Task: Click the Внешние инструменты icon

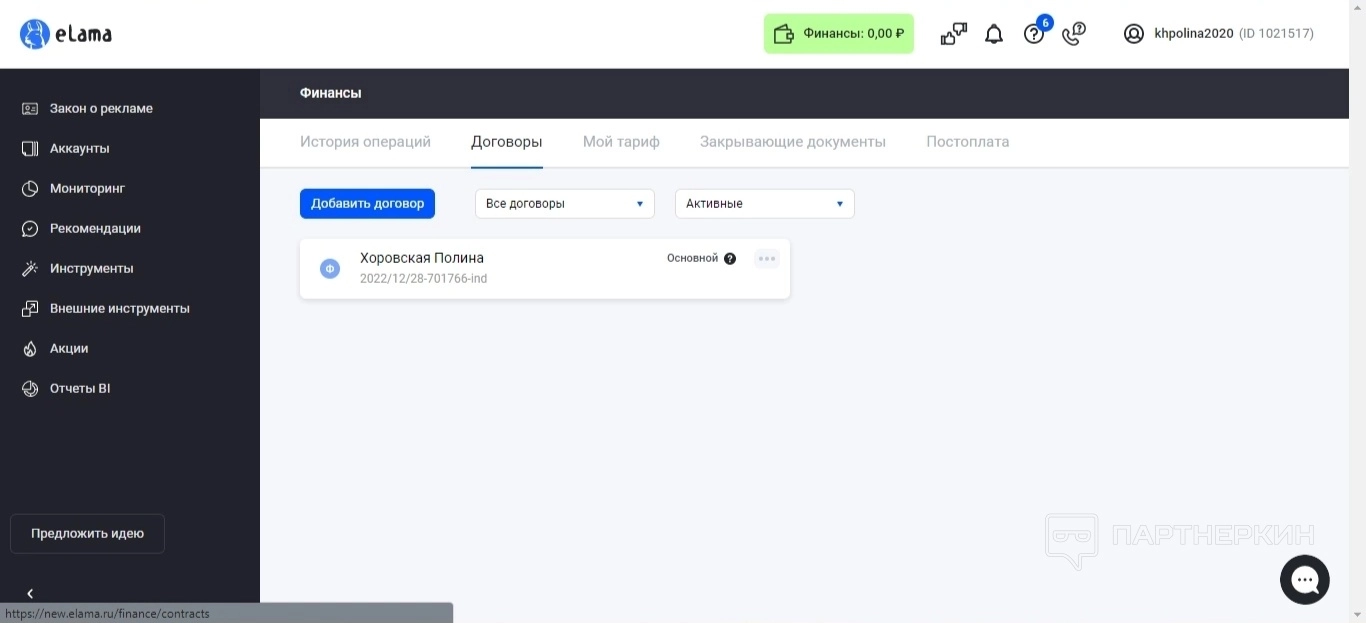Action: pos(30,308)
